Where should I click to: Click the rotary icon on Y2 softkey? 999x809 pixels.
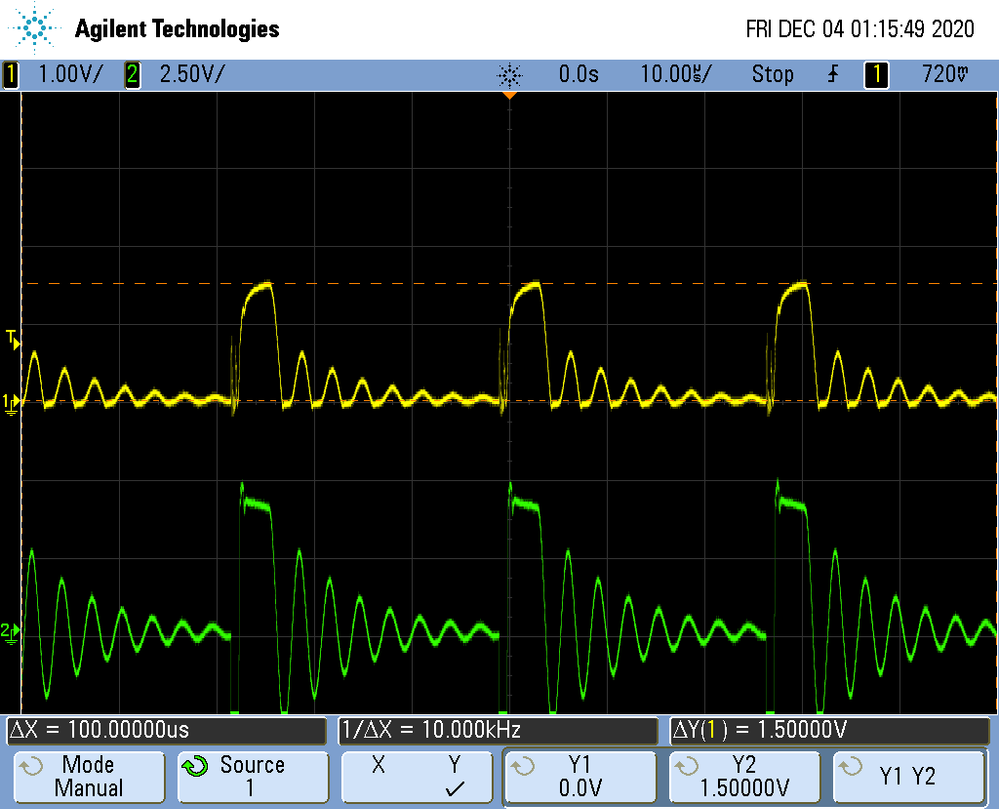pos(687,766)
